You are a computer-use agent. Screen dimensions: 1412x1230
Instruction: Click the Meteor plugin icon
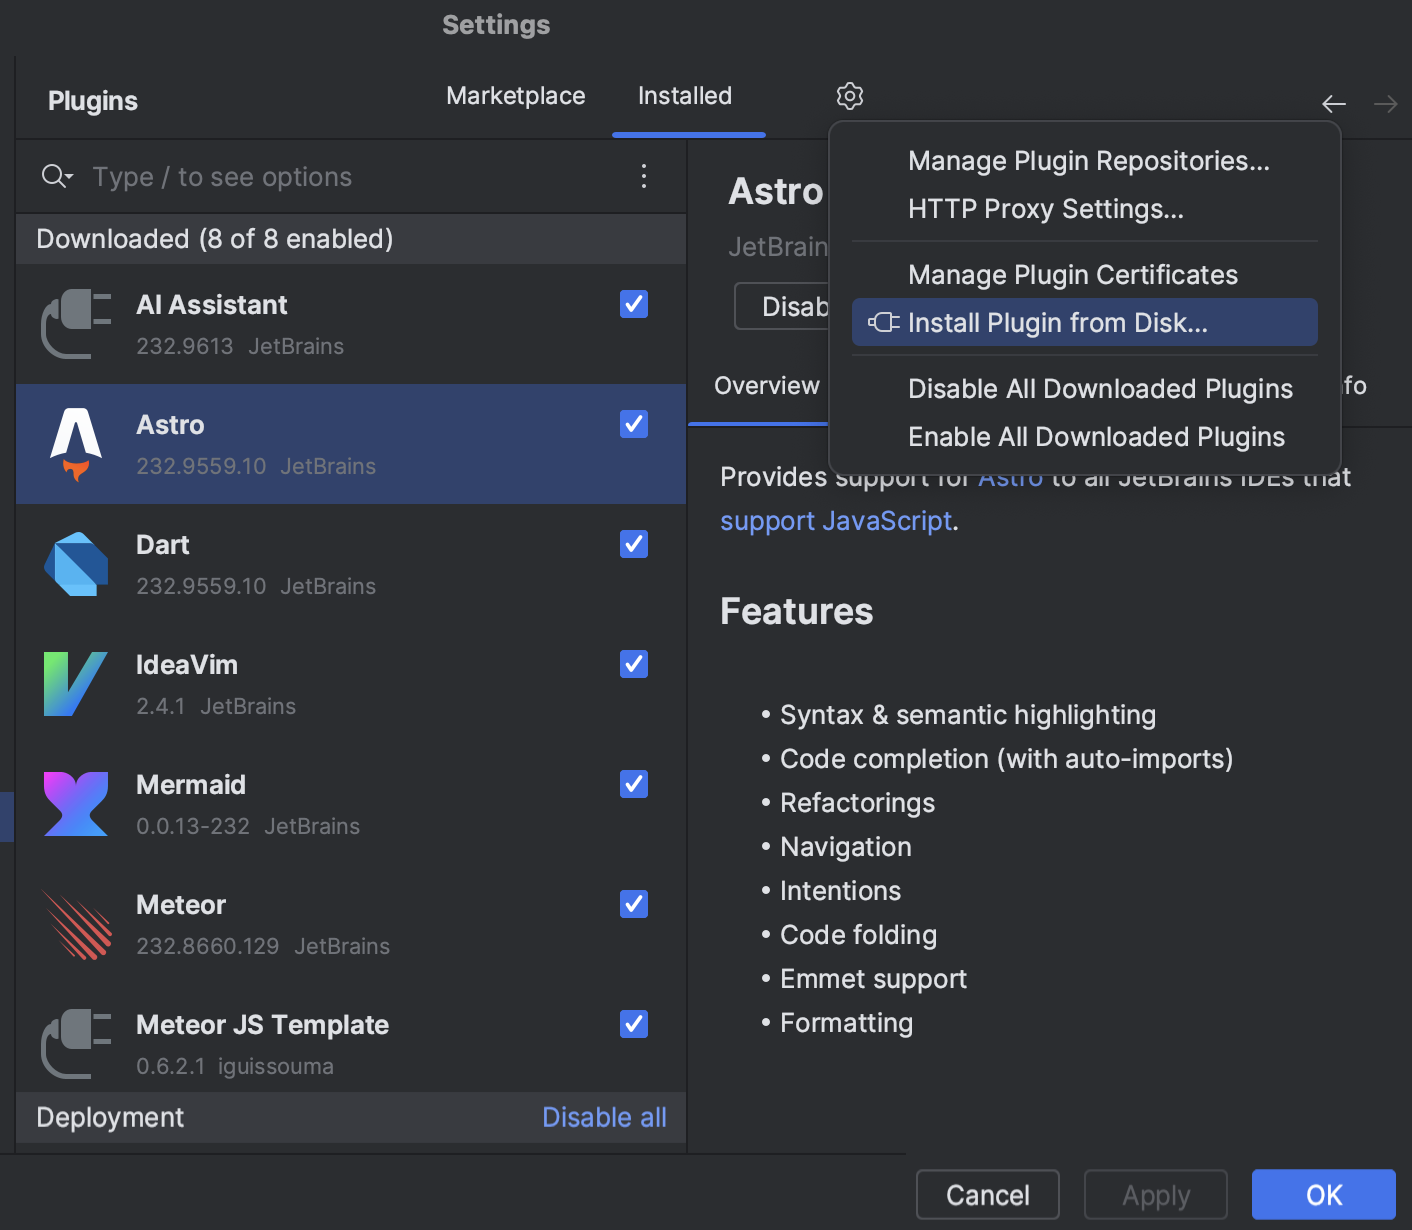click(x=76, y=924)
